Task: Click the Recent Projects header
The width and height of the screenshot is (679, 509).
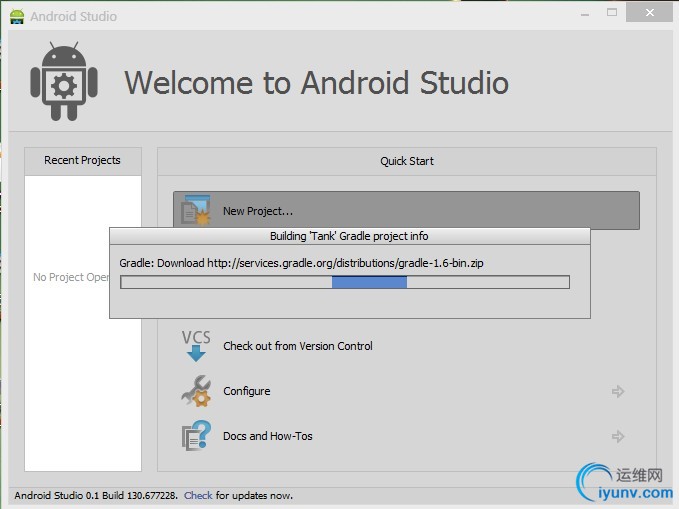Action: (x=82, y=160)
